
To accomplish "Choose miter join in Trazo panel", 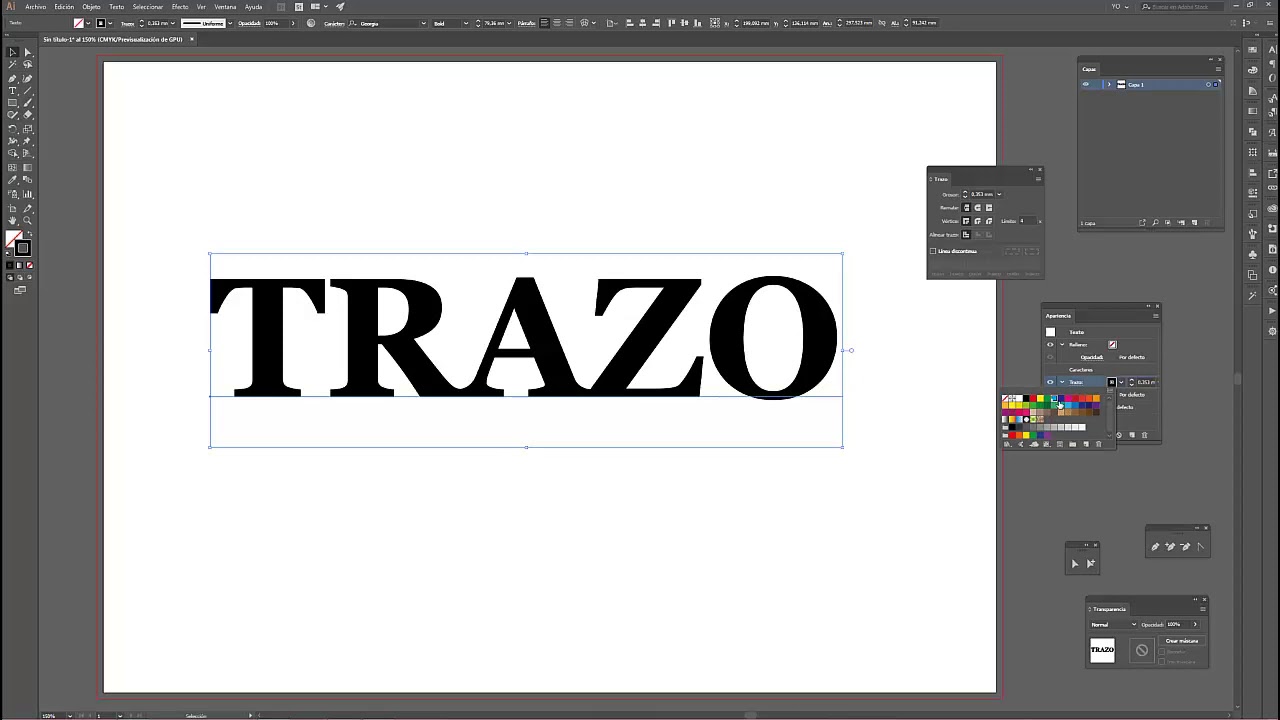I will [x=966, y=221].
